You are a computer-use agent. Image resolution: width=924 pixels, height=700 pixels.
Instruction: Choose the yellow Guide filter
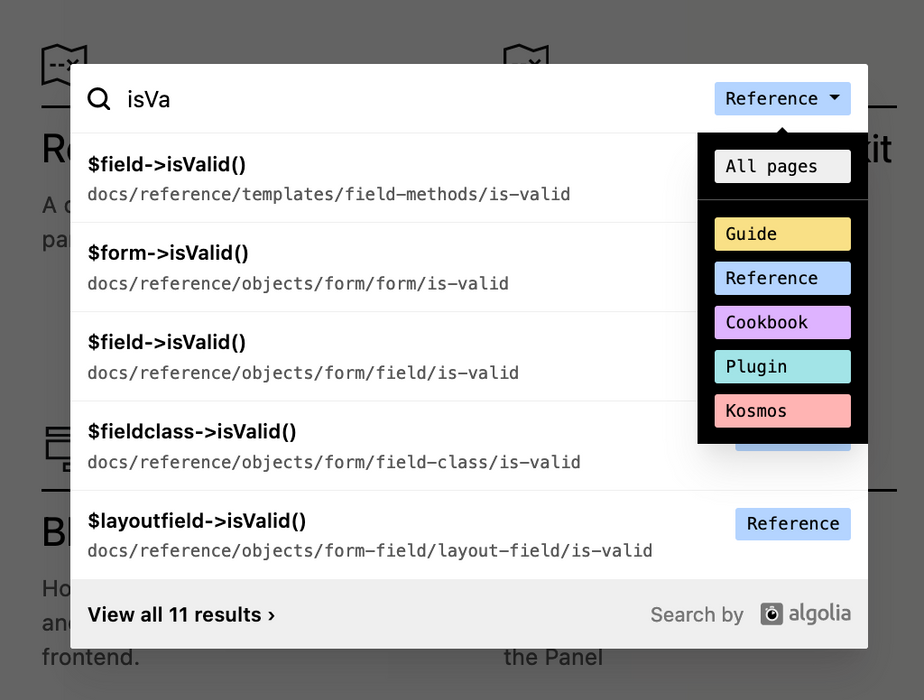[782, 234]
